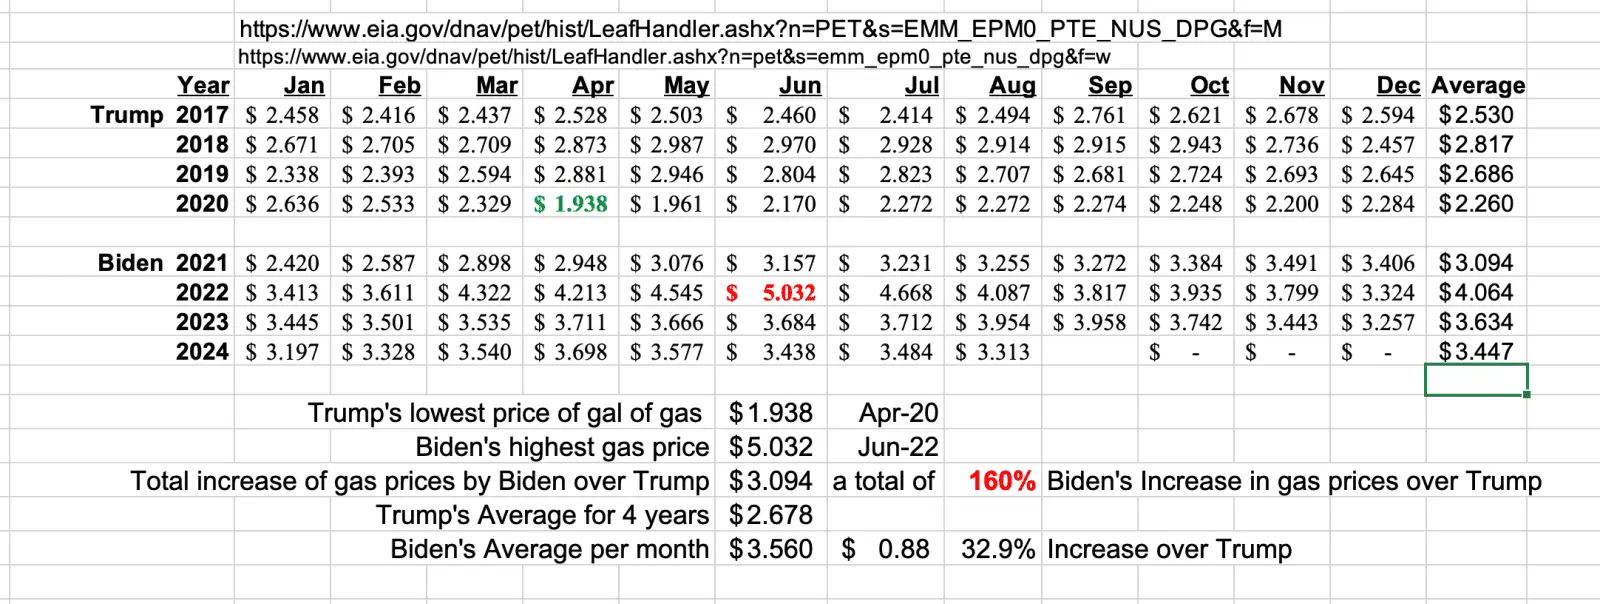1600x604 pixels.
Task: Select the "Biden's Average per month" label cell
Action: tap(549, 549)
